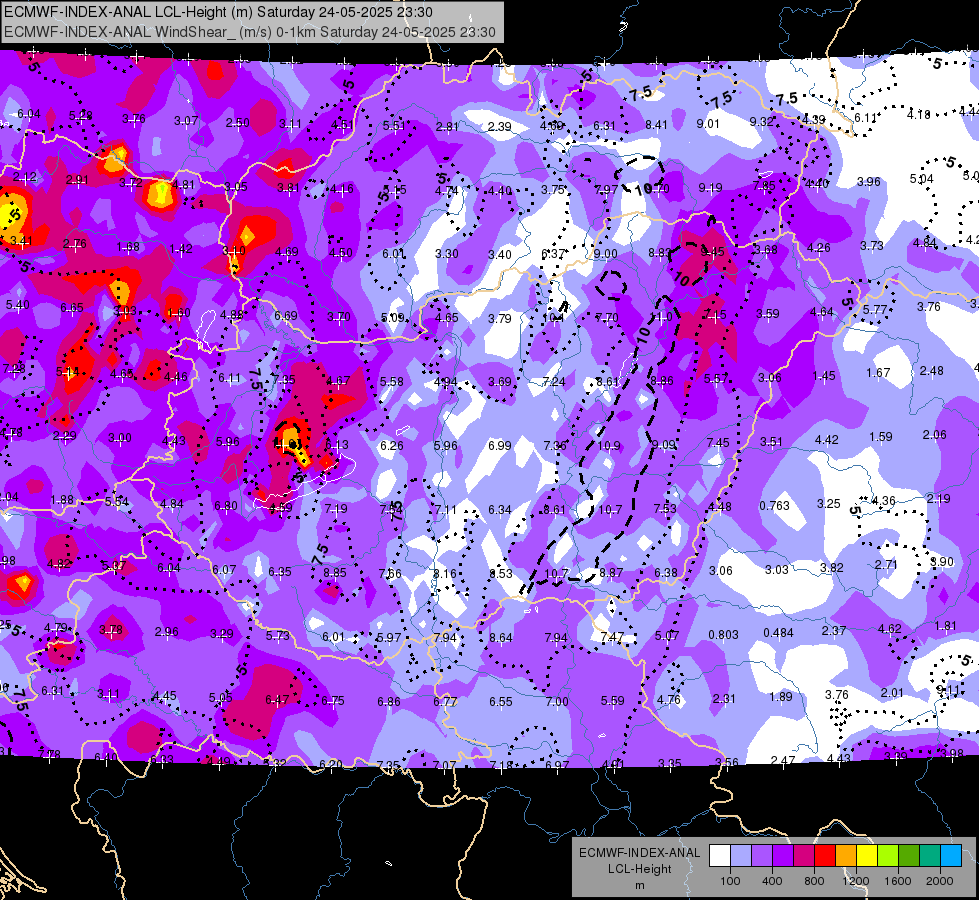The width and height of the screenshot is (979, 900).
Task: Click the wind shear value 0.803
Action: tap(723, 635)
